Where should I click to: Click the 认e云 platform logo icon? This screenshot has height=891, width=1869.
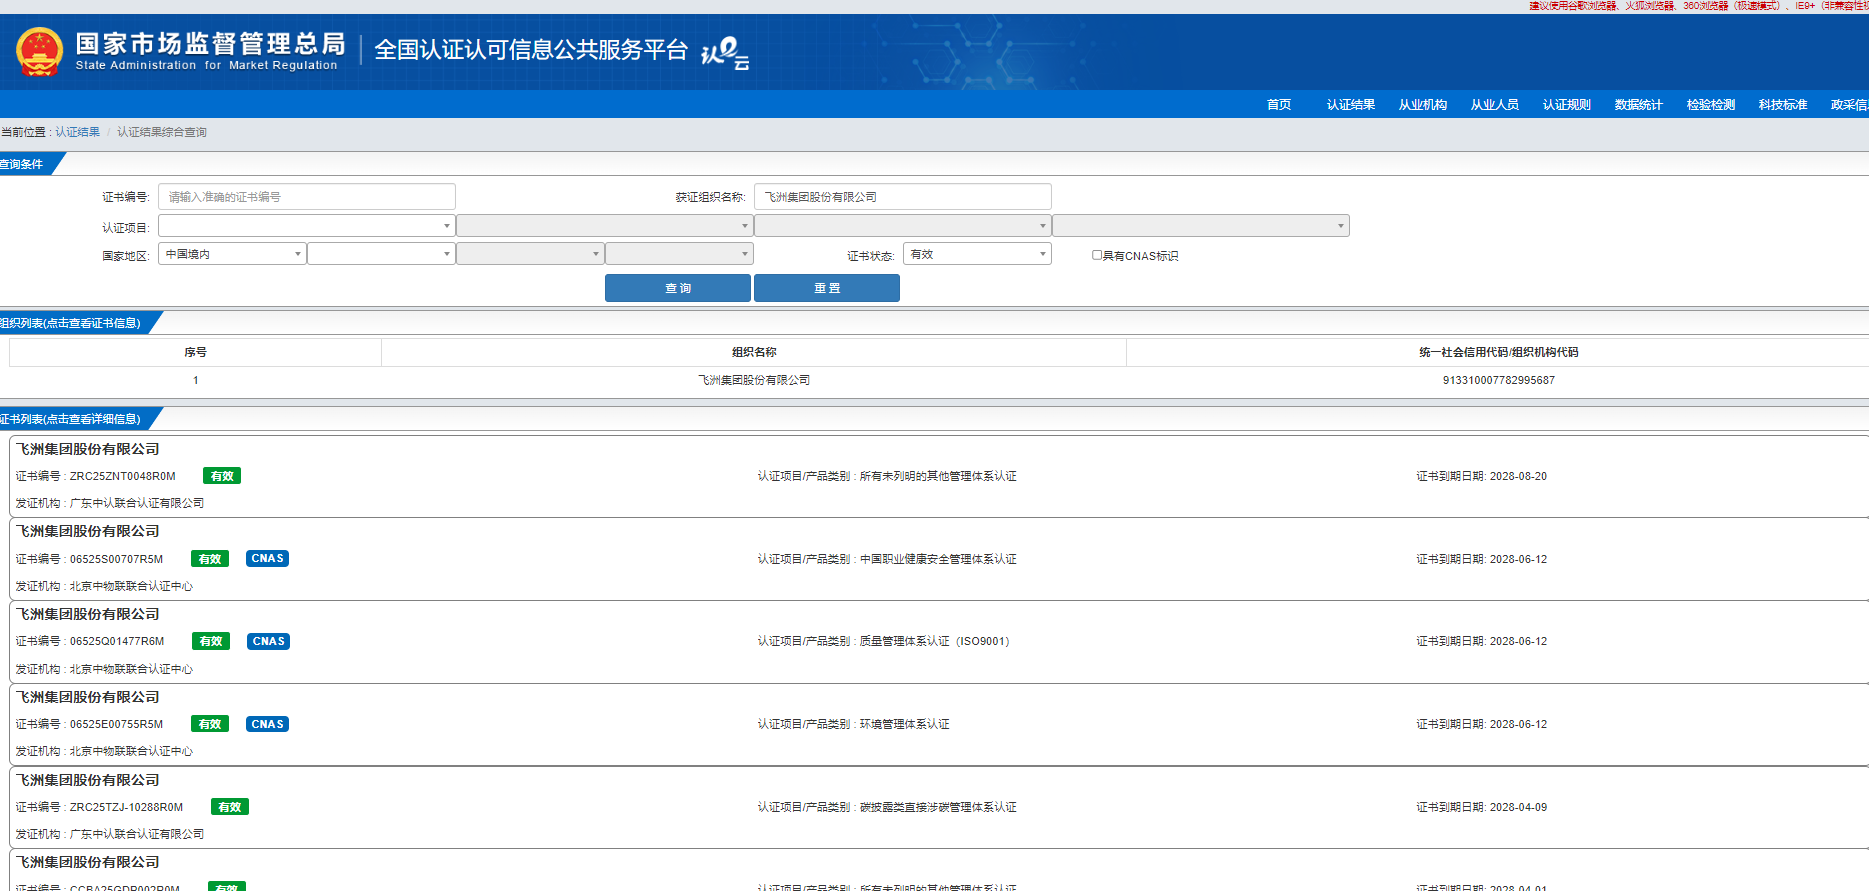[x=725, y=52]
